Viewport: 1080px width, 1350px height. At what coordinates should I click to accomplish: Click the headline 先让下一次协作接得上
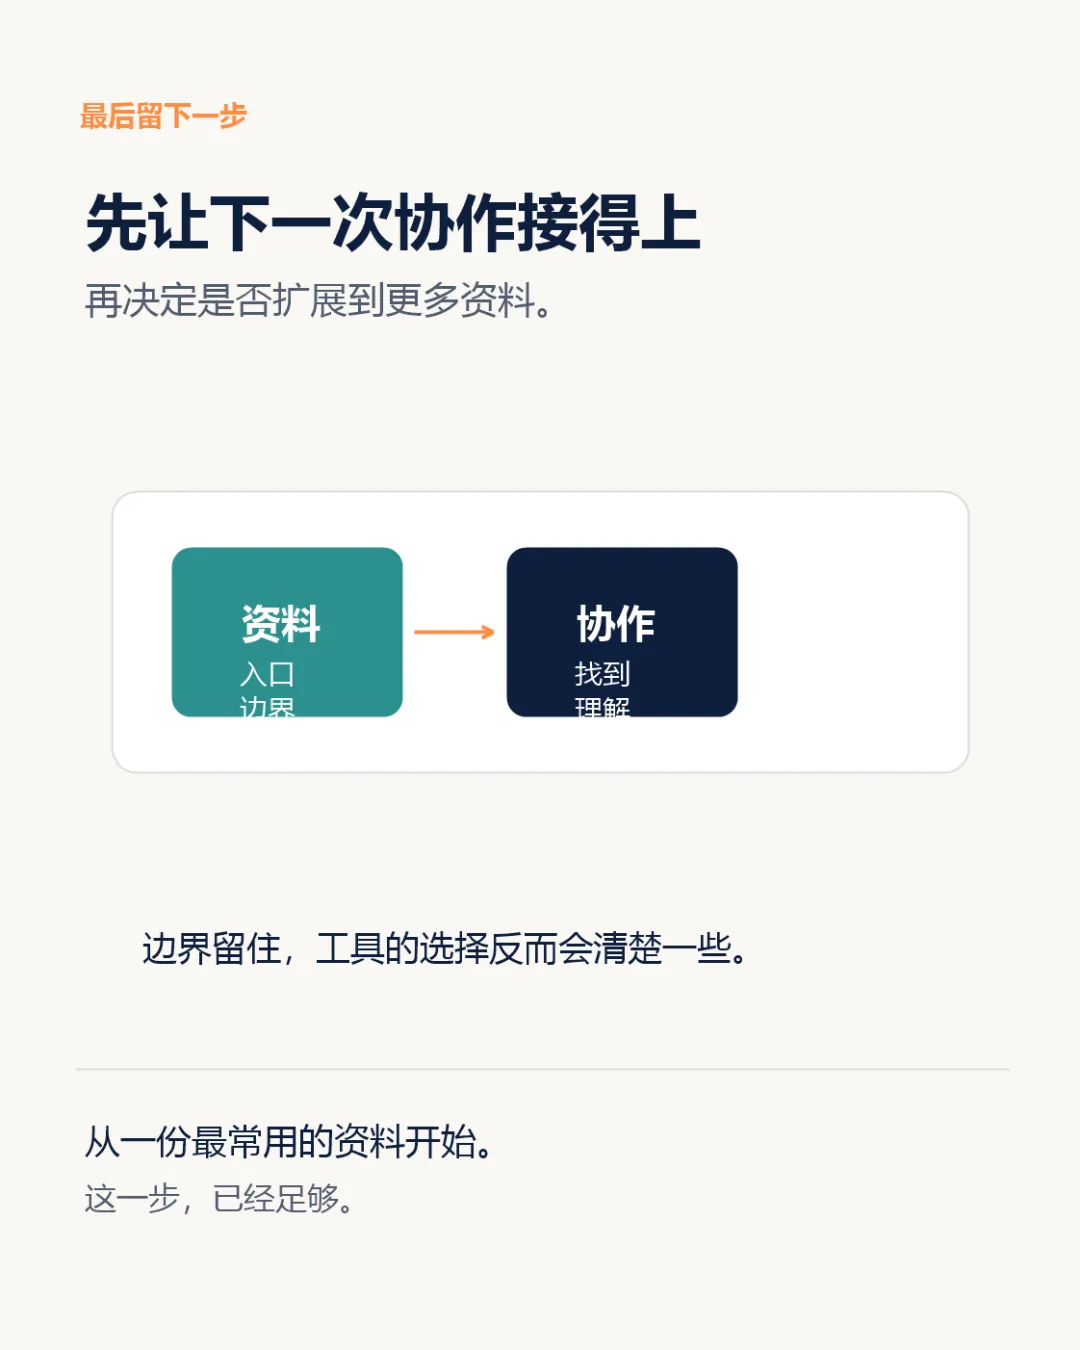[x=393, y=223]
